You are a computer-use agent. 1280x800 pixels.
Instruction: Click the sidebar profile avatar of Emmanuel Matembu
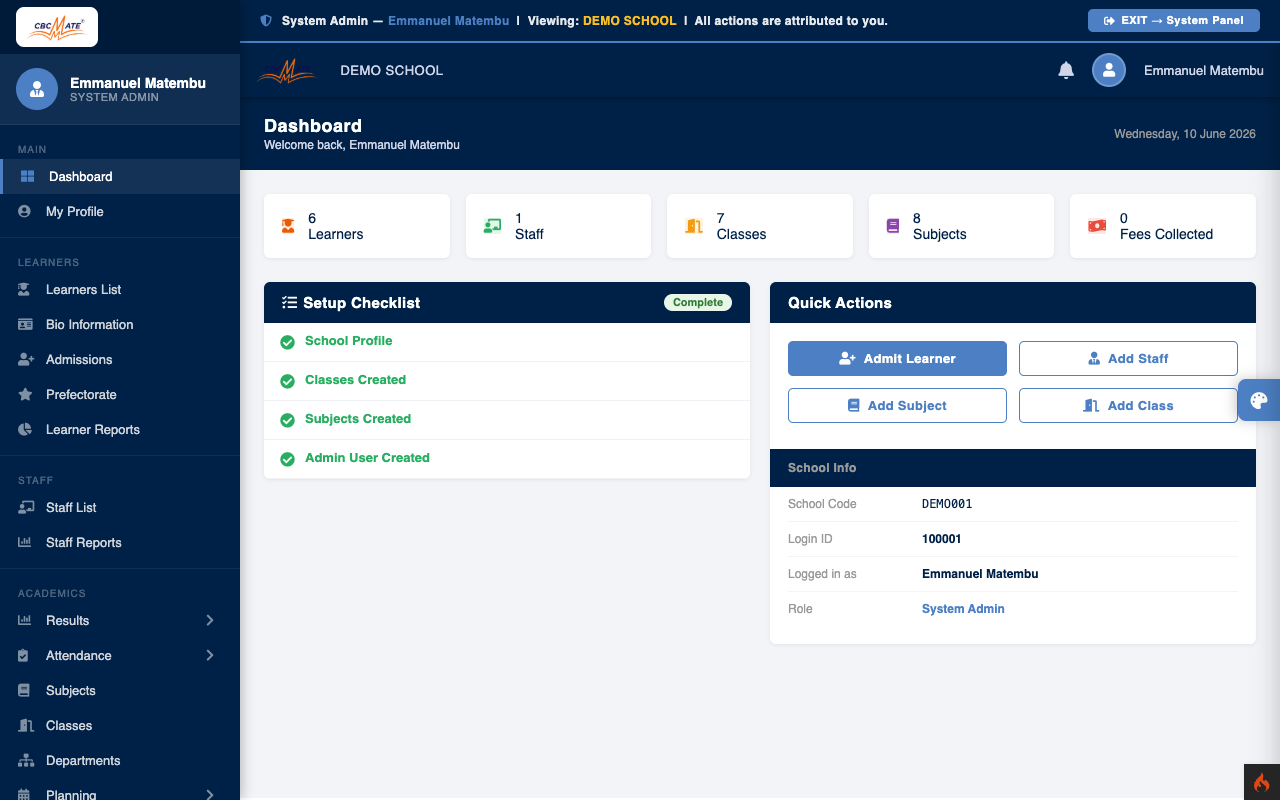click(x=37, y=89)
